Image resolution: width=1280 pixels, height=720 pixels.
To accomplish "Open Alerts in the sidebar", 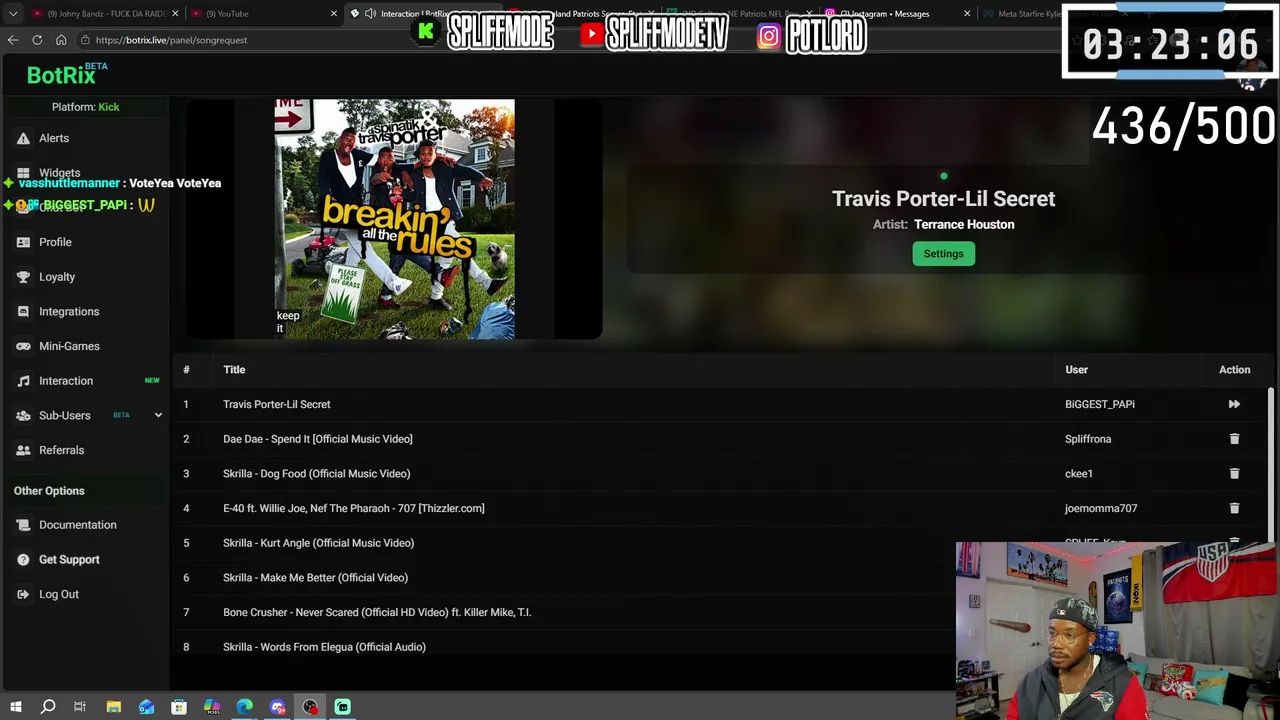I will tap(54, 138).
